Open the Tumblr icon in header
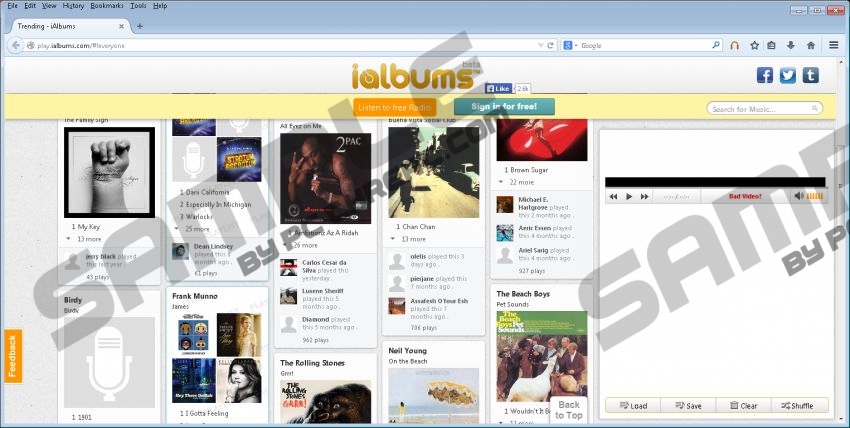Screen dimensions: 850x428 point(810,75)
